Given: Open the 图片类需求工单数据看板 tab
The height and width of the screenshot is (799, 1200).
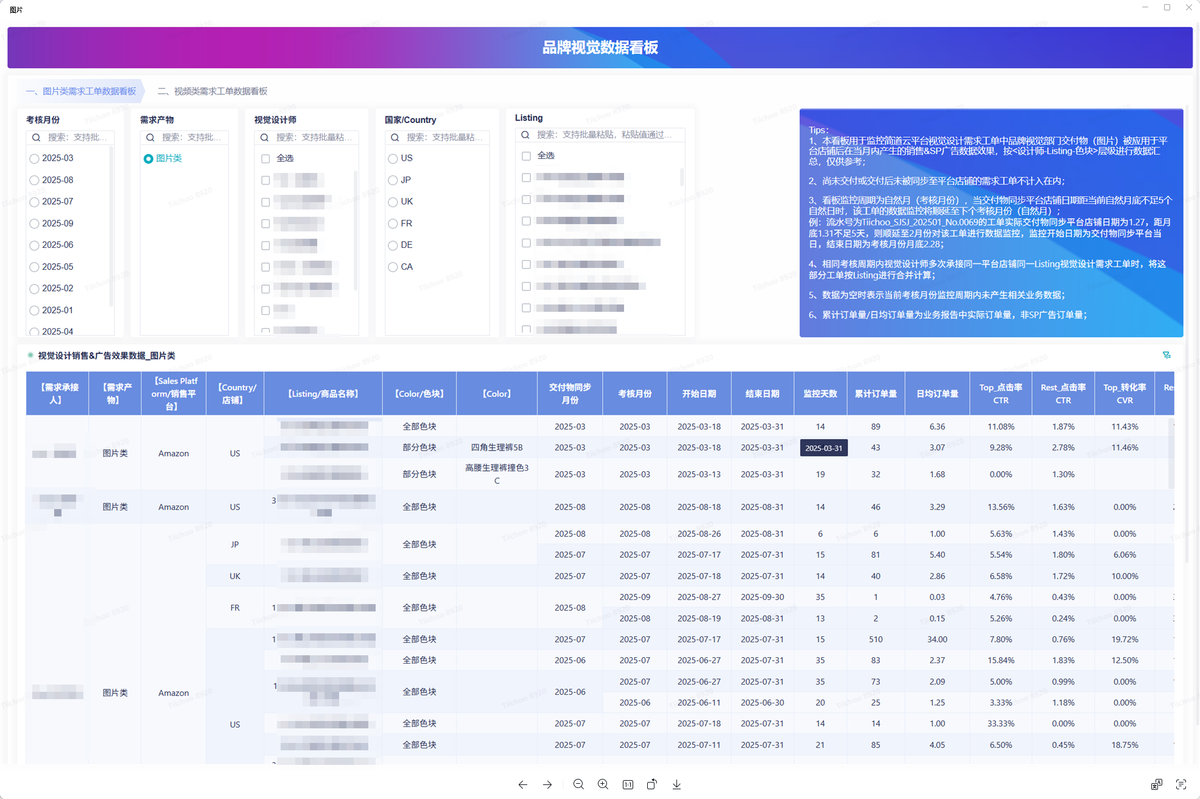Looking at the screenshot, I should 81,91.
